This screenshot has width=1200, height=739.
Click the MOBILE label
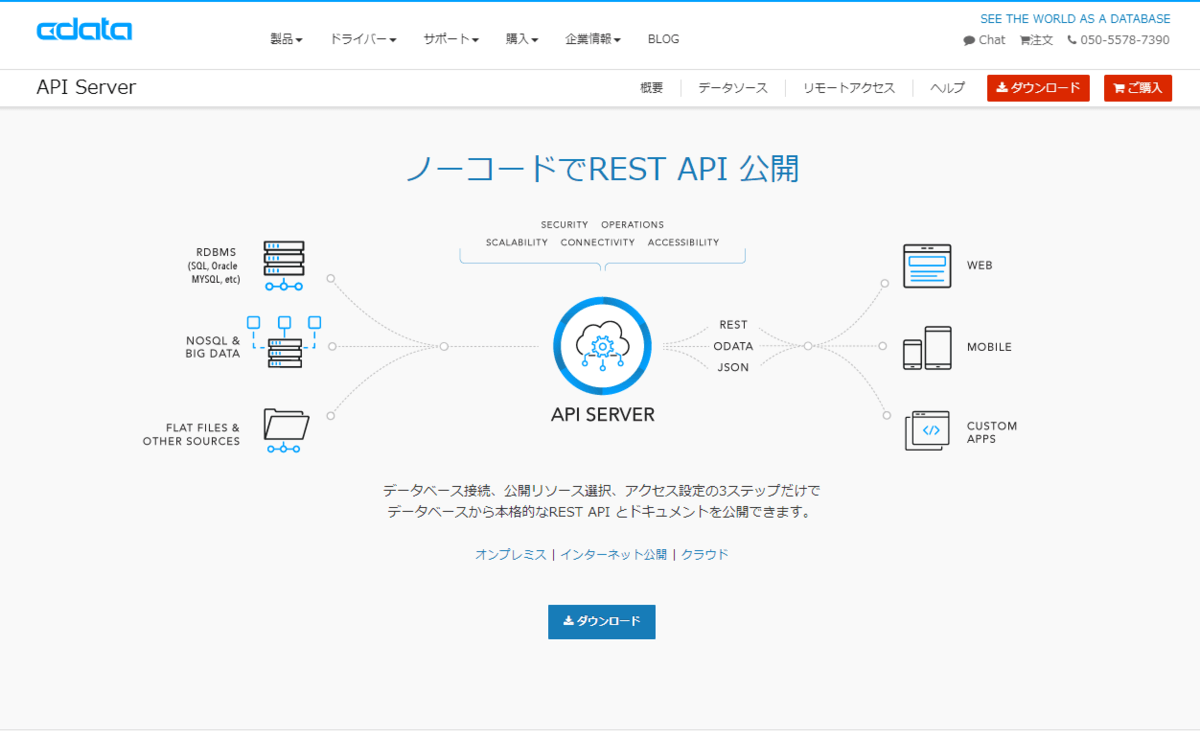click(x=989, y=347)
